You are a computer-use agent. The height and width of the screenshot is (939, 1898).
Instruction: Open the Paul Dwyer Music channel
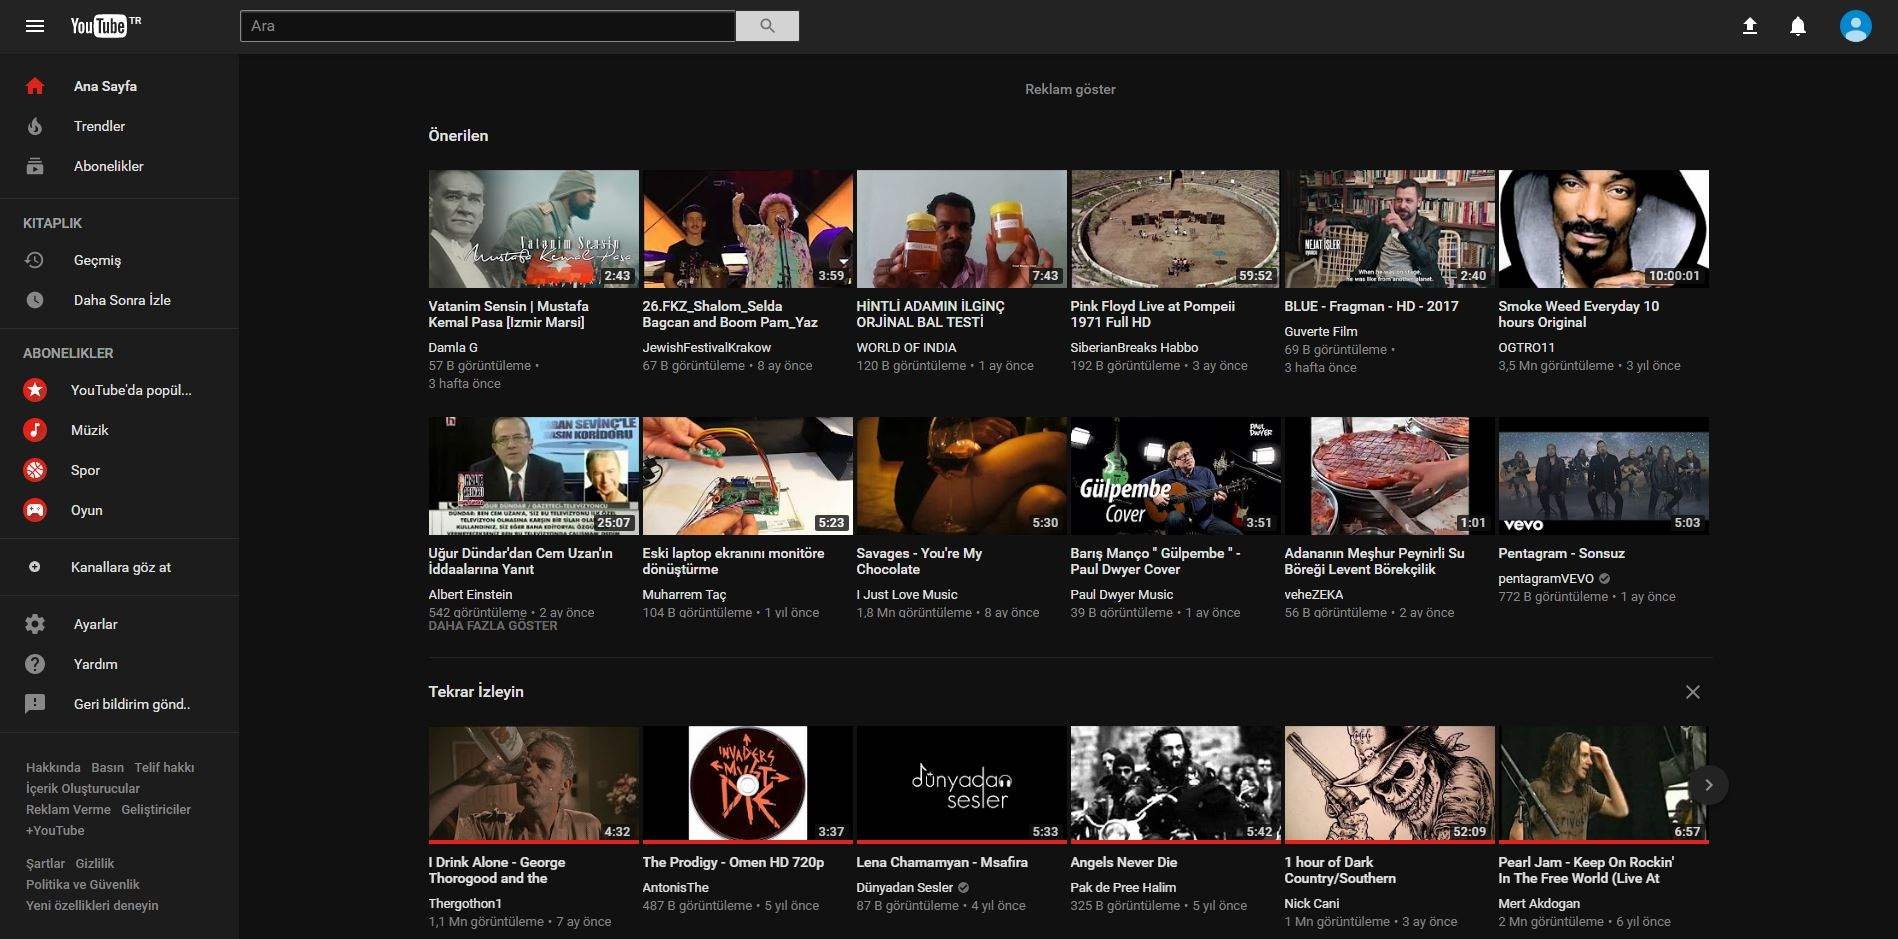(1121, 595)
